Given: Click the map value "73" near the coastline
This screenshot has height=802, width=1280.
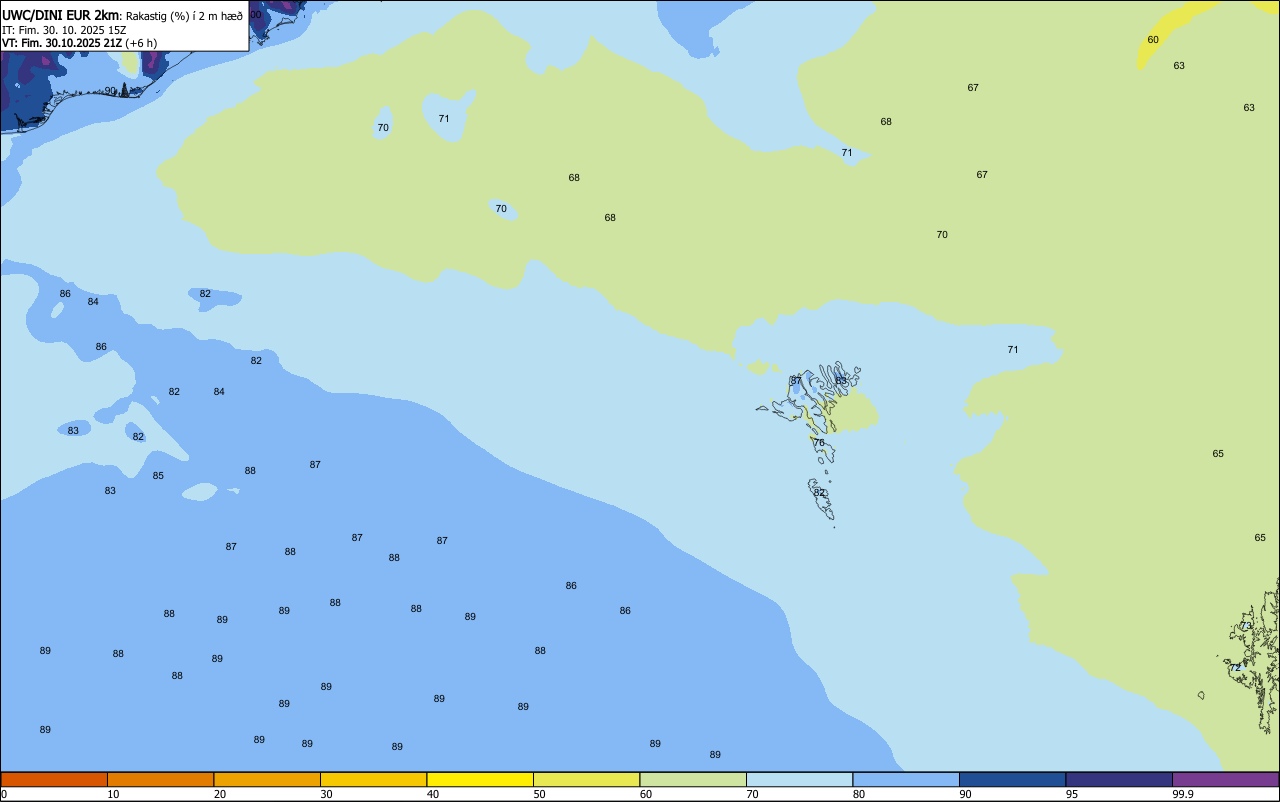Looking at the screenshot, I should 1246,626.
